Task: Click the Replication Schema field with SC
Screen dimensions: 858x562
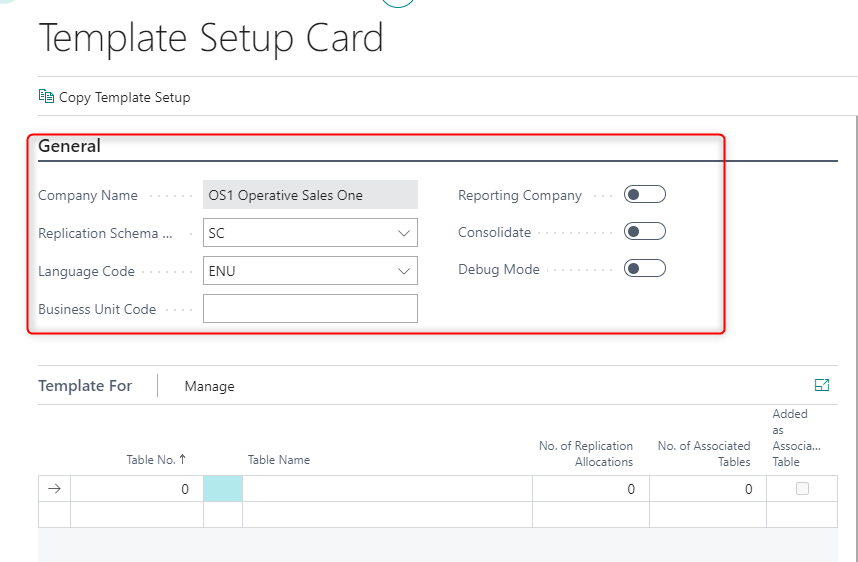Action: [x=310, y=233]
